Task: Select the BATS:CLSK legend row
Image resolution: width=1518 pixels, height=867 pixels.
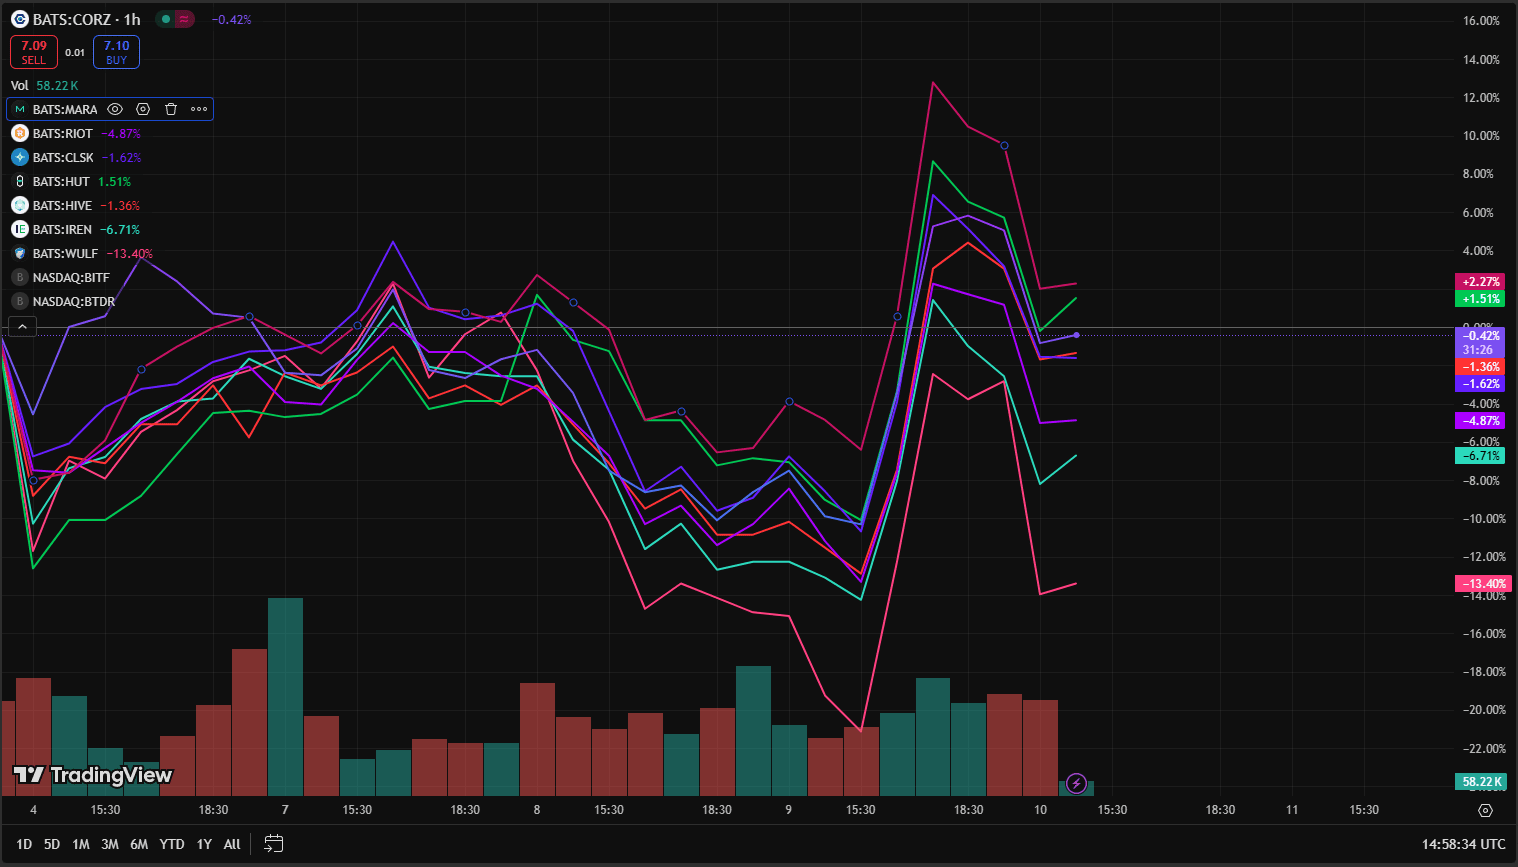Action: 76,157
